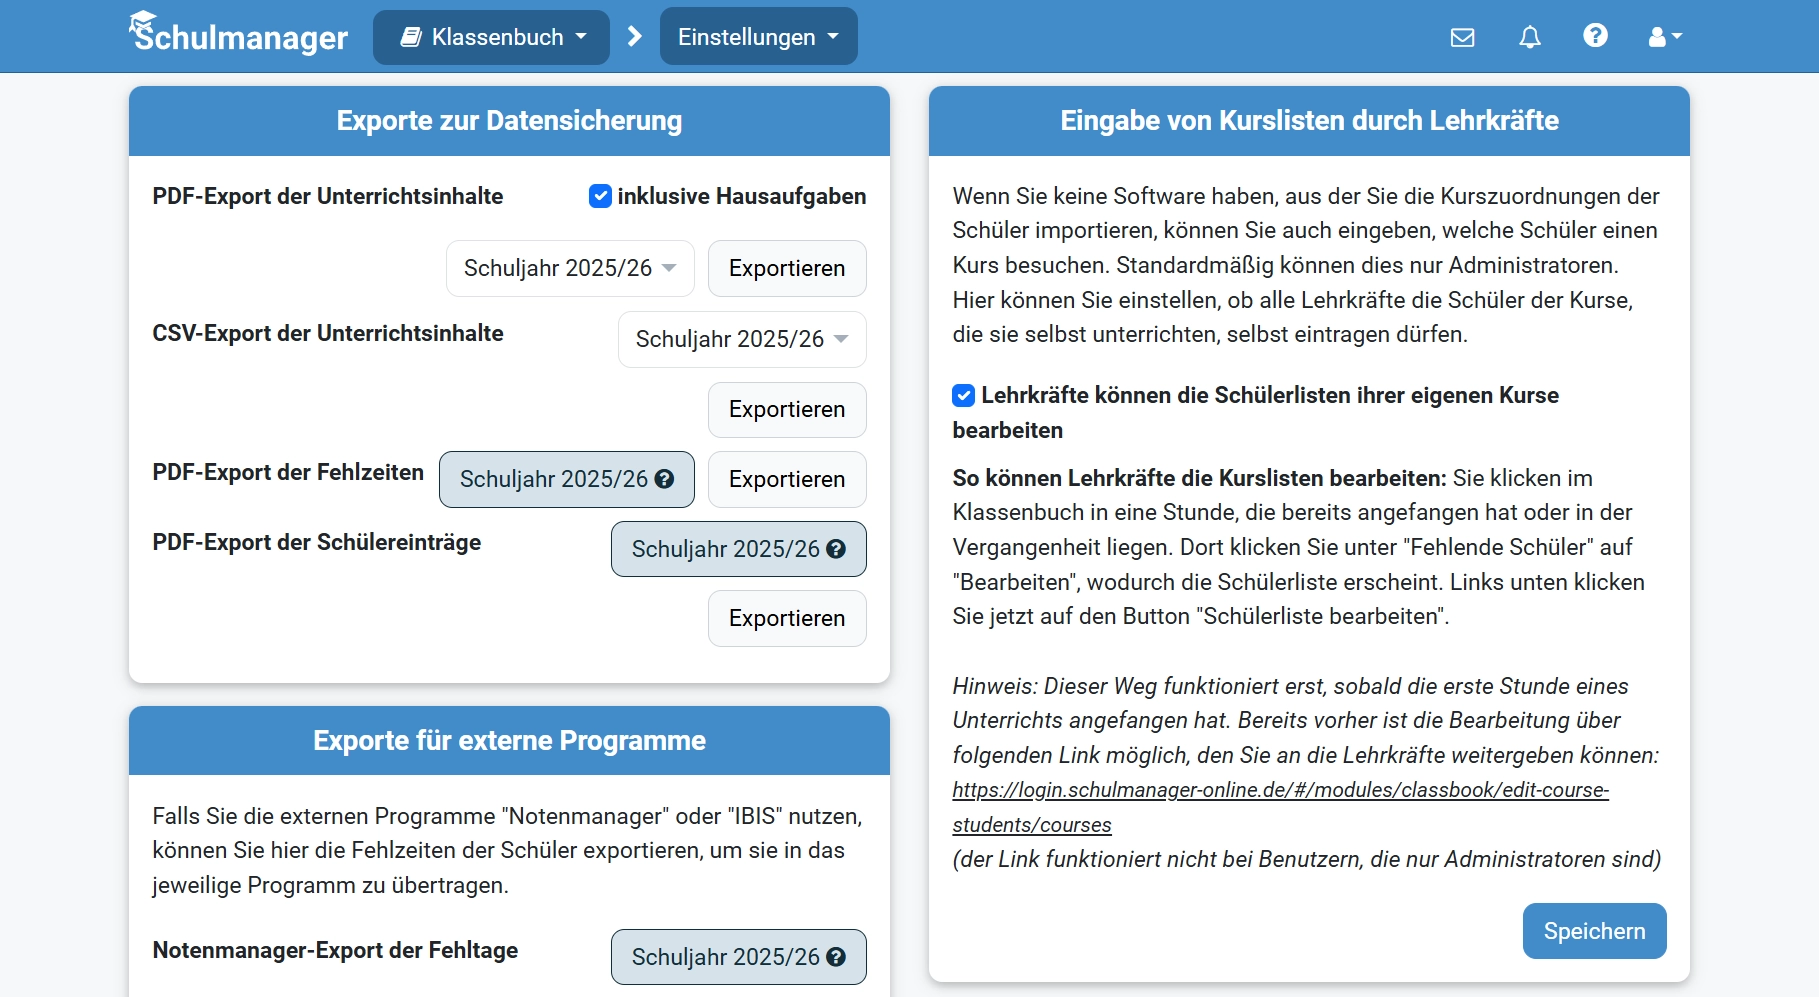Click the breadcrumb chevron arrow in the header

pyautogui.click(x=634, y=37)
